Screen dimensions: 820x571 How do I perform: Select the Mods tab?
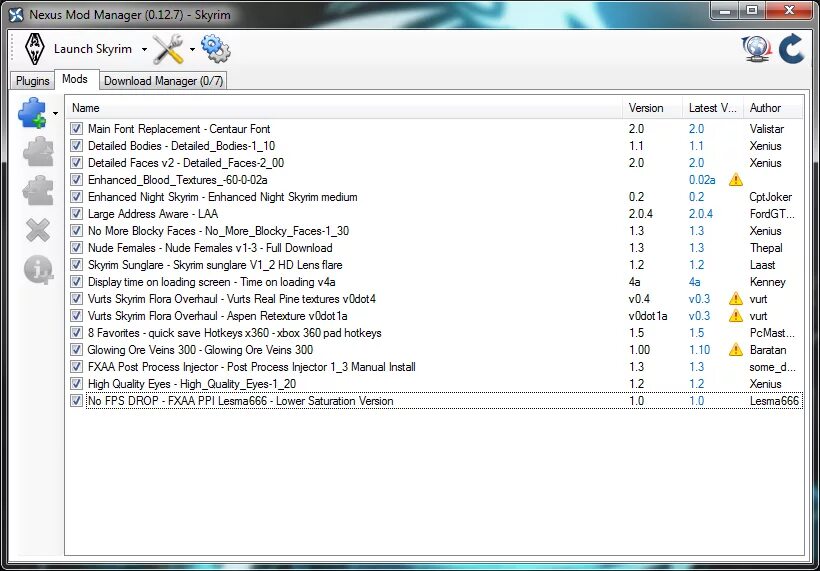(75, 79)
